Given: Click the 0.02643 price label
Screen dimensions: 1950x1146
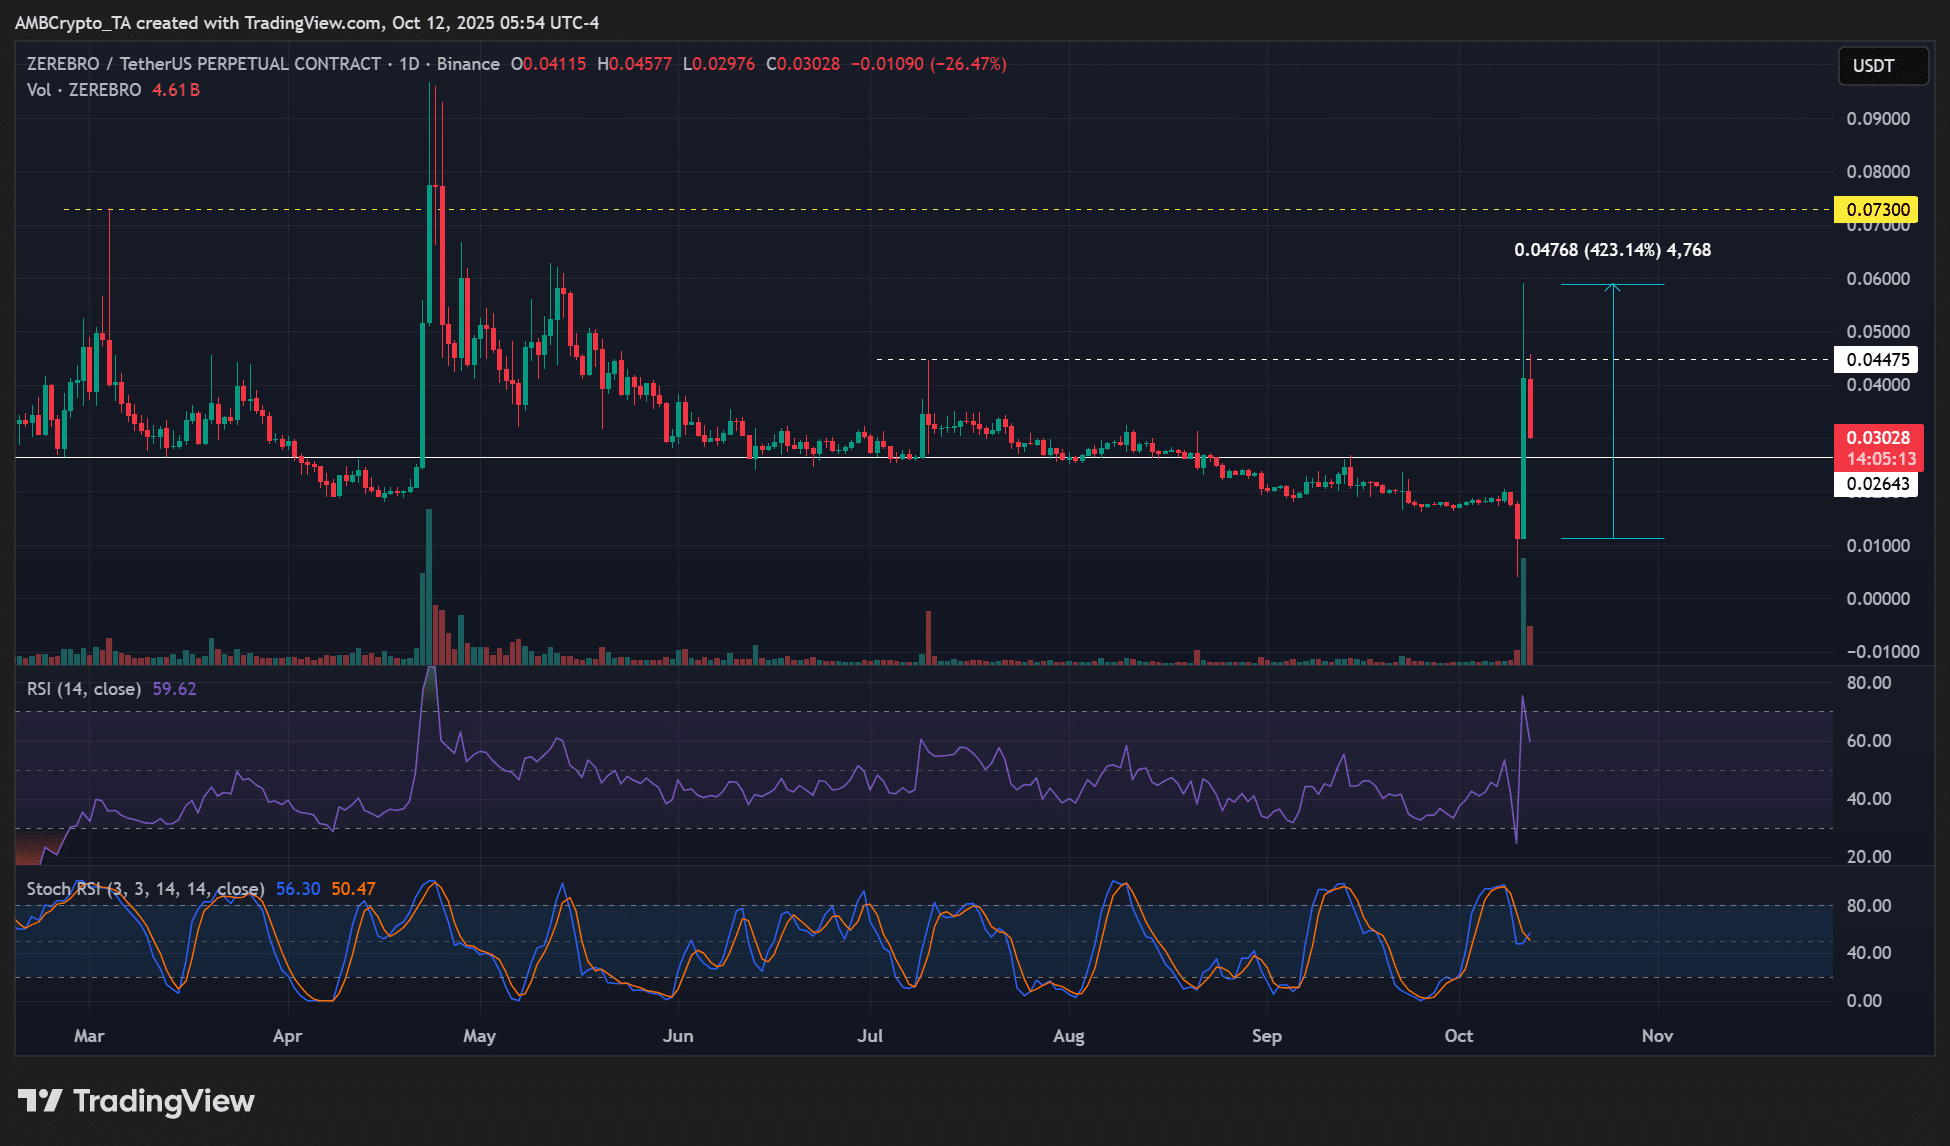Looking at the screenshot, I should click(1877, 484).
